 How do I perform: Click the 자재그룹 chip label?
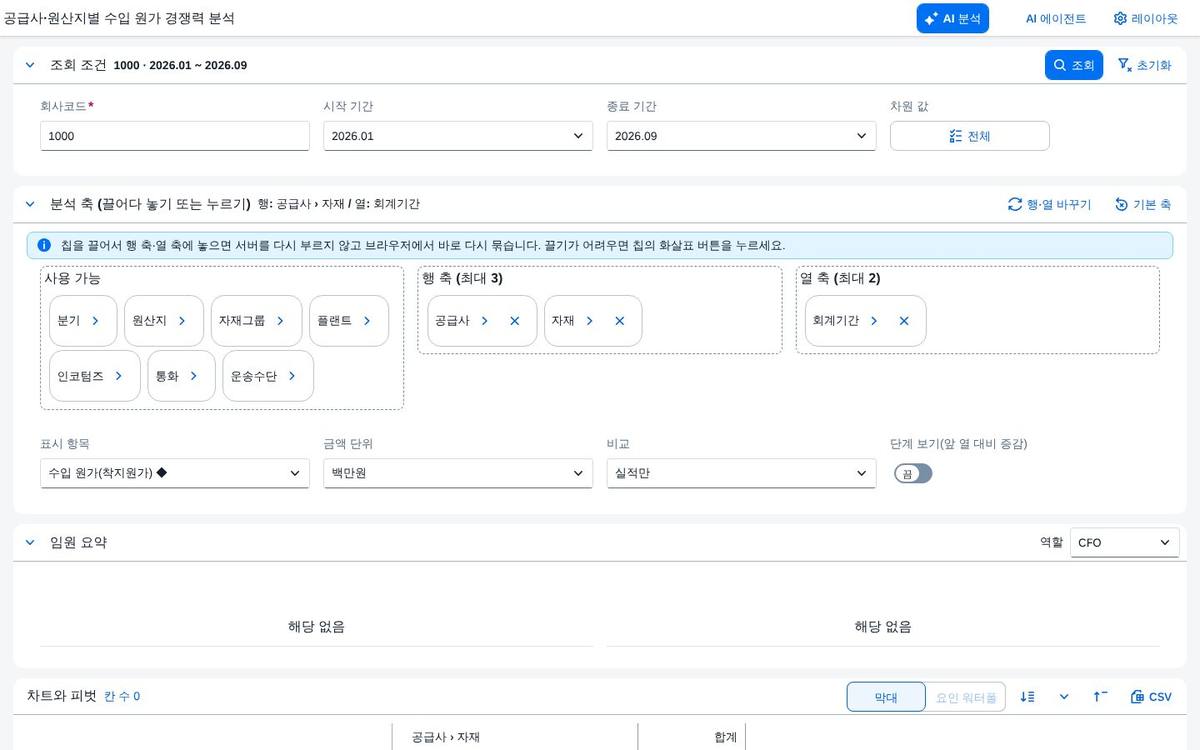[x=242, y=321]
